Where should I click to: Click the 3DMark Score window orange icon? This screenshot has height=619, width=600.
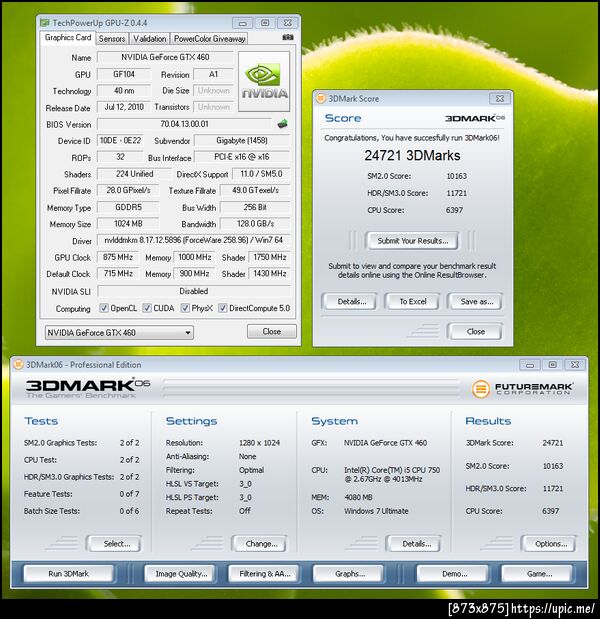click(x=321, y=98)
